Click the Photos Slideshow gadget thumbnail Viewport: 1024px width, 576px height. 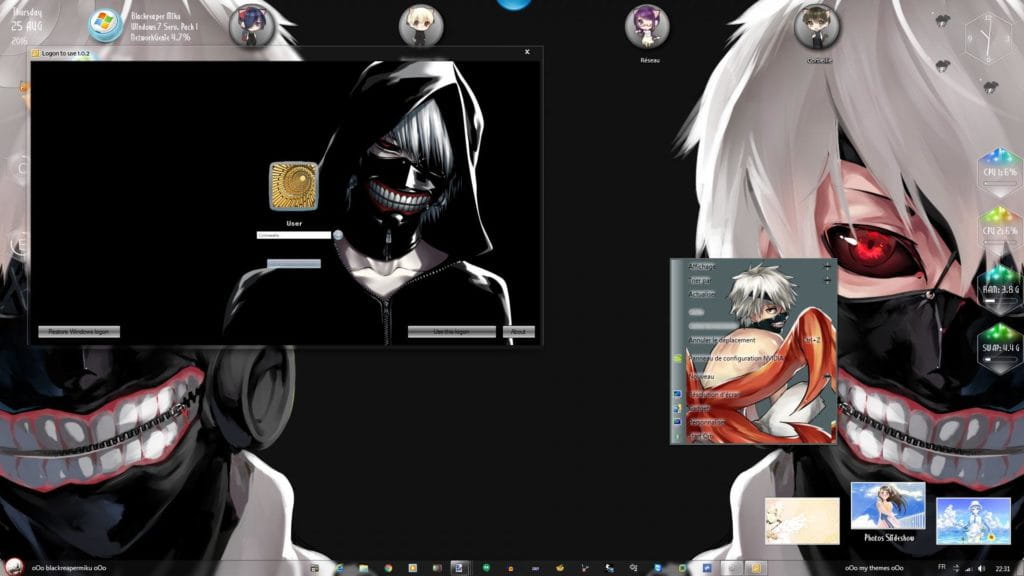887,506
